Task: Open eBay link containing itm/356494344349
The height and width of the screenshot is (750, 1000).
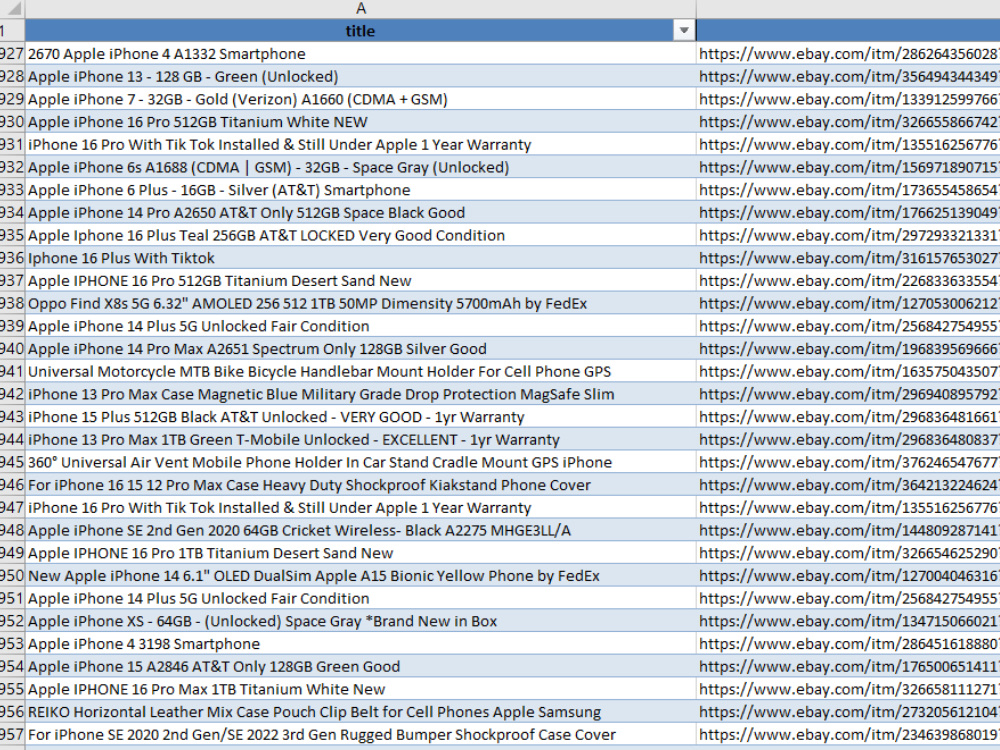Action: (x=848, y=77)
